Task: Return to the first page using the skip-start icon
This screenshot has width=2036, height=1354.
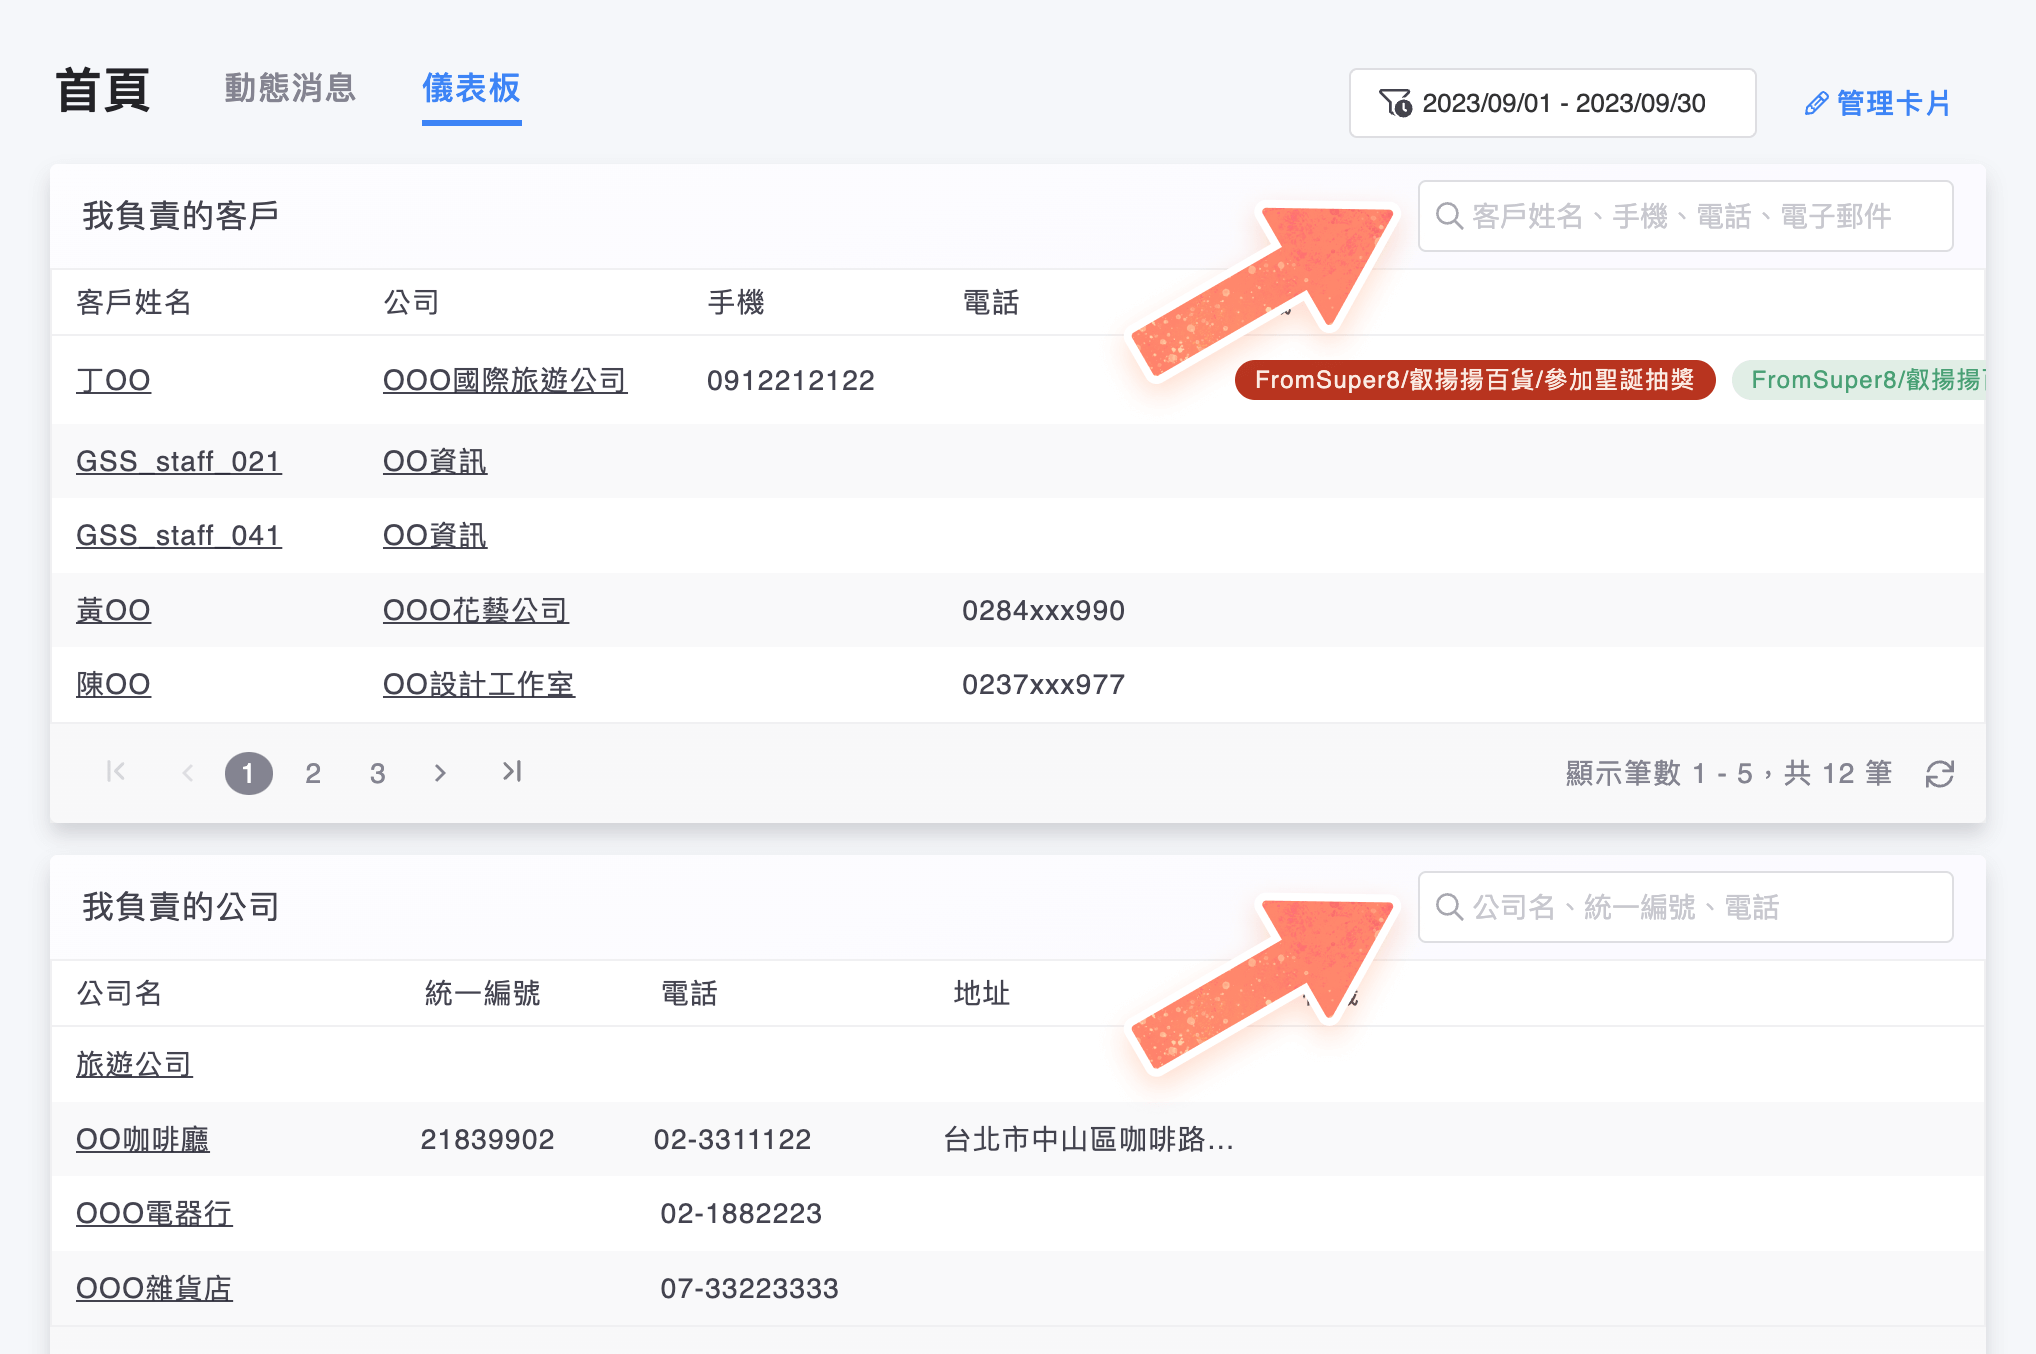Action: pyautogui.click(x=116, y=772)
